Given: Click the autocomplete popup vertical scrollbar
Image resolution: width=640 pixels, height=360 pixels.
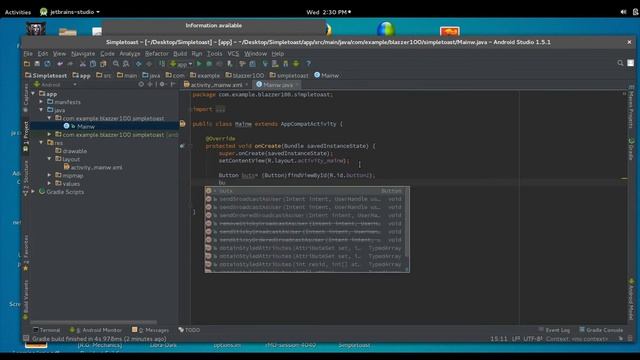Looking at the screenshot, I should (x=407, y=222).
